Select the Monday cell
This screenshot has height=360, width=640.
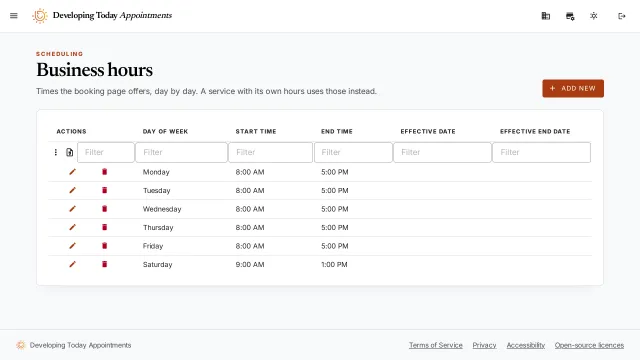click(x=156, y=172)
